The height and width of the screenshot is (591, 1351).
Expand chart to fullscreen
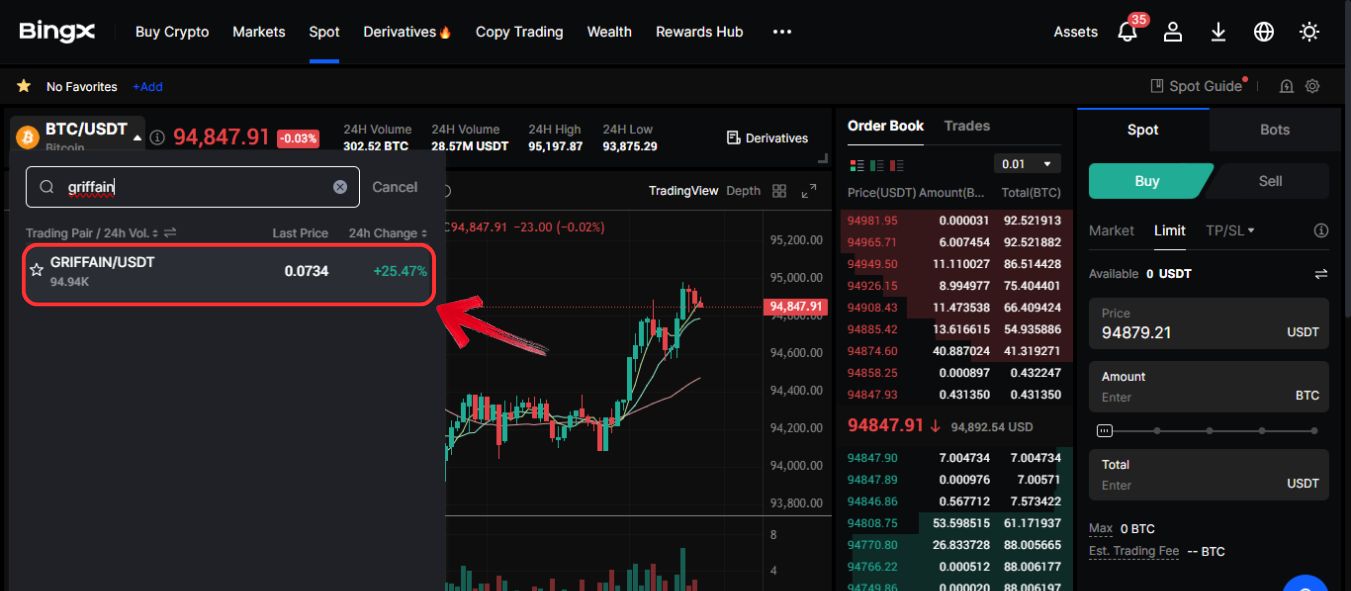pos(810,191)
